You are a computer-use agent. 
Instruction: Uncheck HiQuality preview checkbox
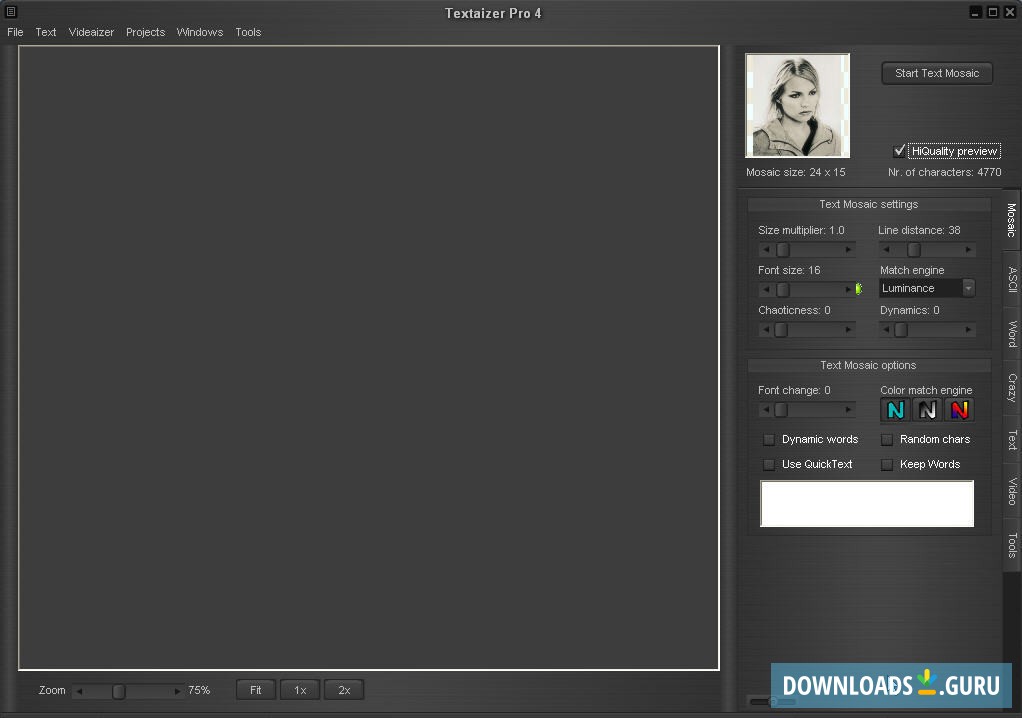899,151
